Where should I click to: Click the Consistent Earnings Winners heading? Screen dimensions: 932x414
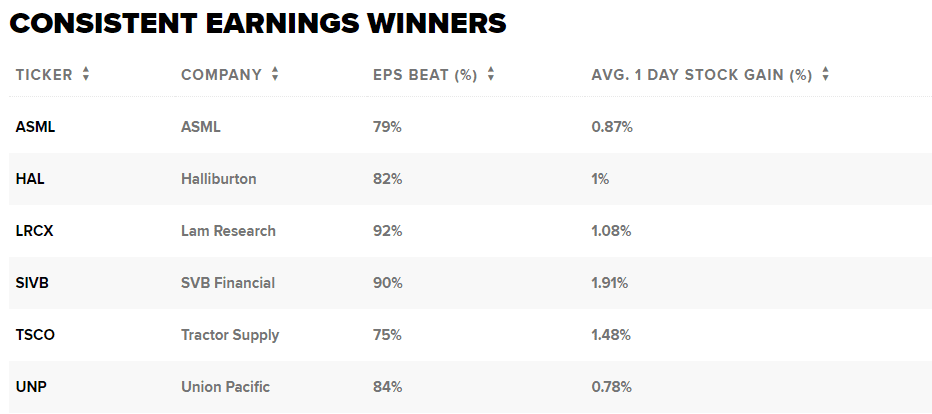pyautogui.click(x=258, y=24)
